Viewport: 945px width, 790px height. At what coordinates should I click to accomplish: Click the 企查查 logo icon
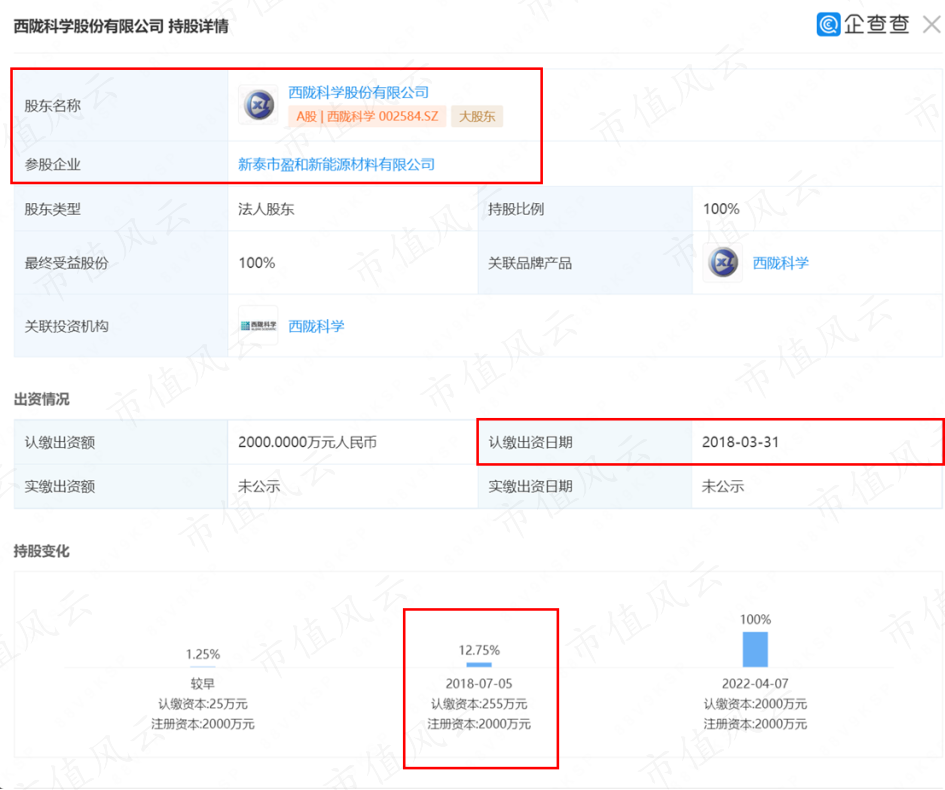(x=828, y=24)
